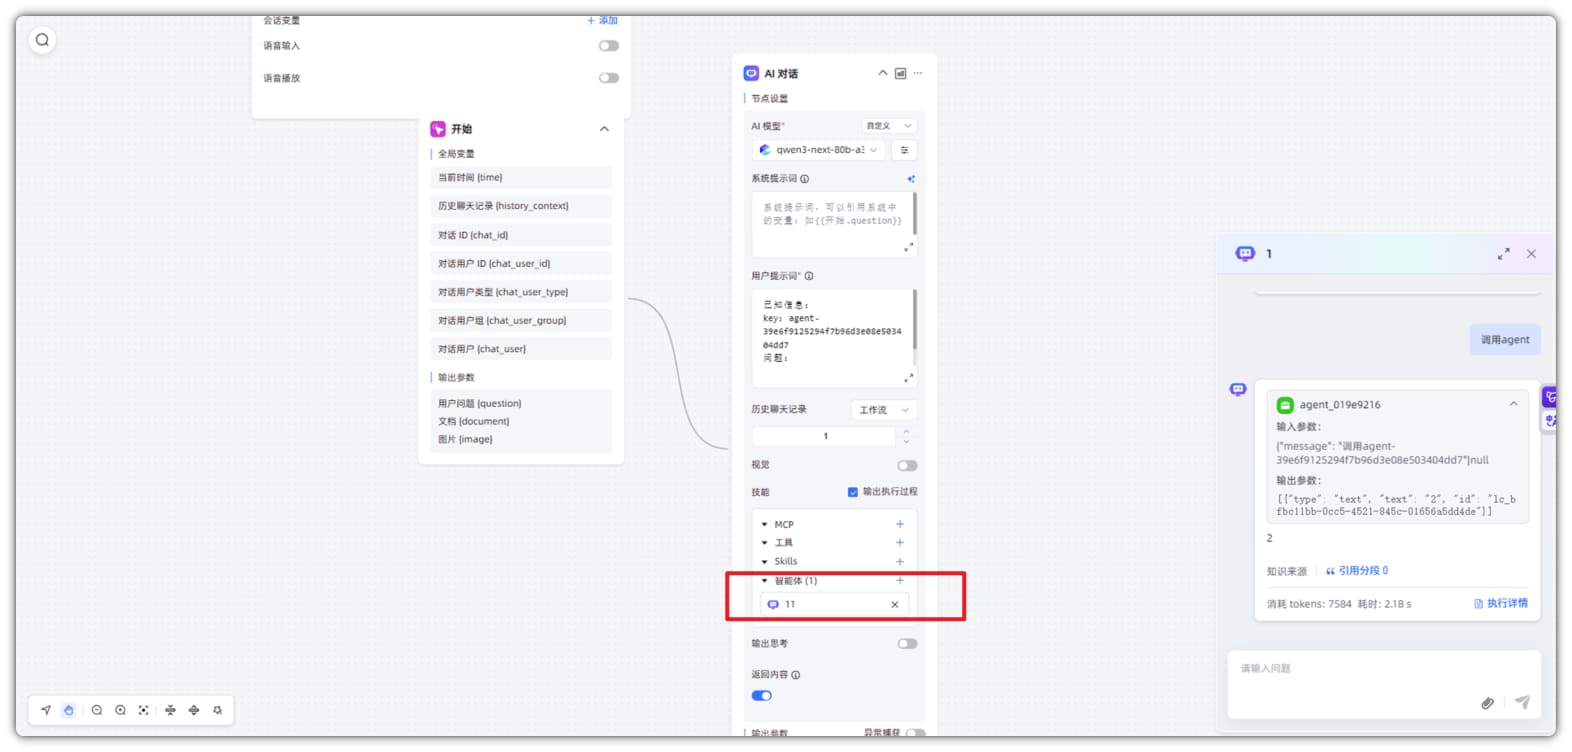Collapse the MCP skills section
This screenshot has width=1572, height=752.
tap(765, 524)
